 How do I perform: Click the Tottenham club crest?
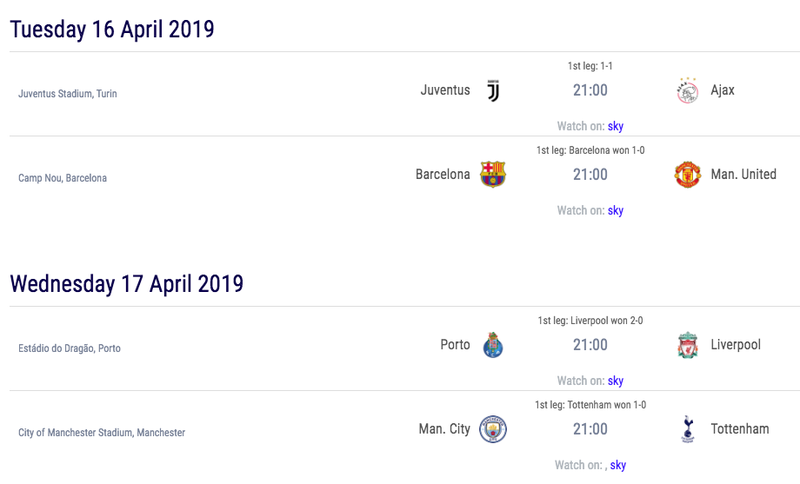(688, 429)
